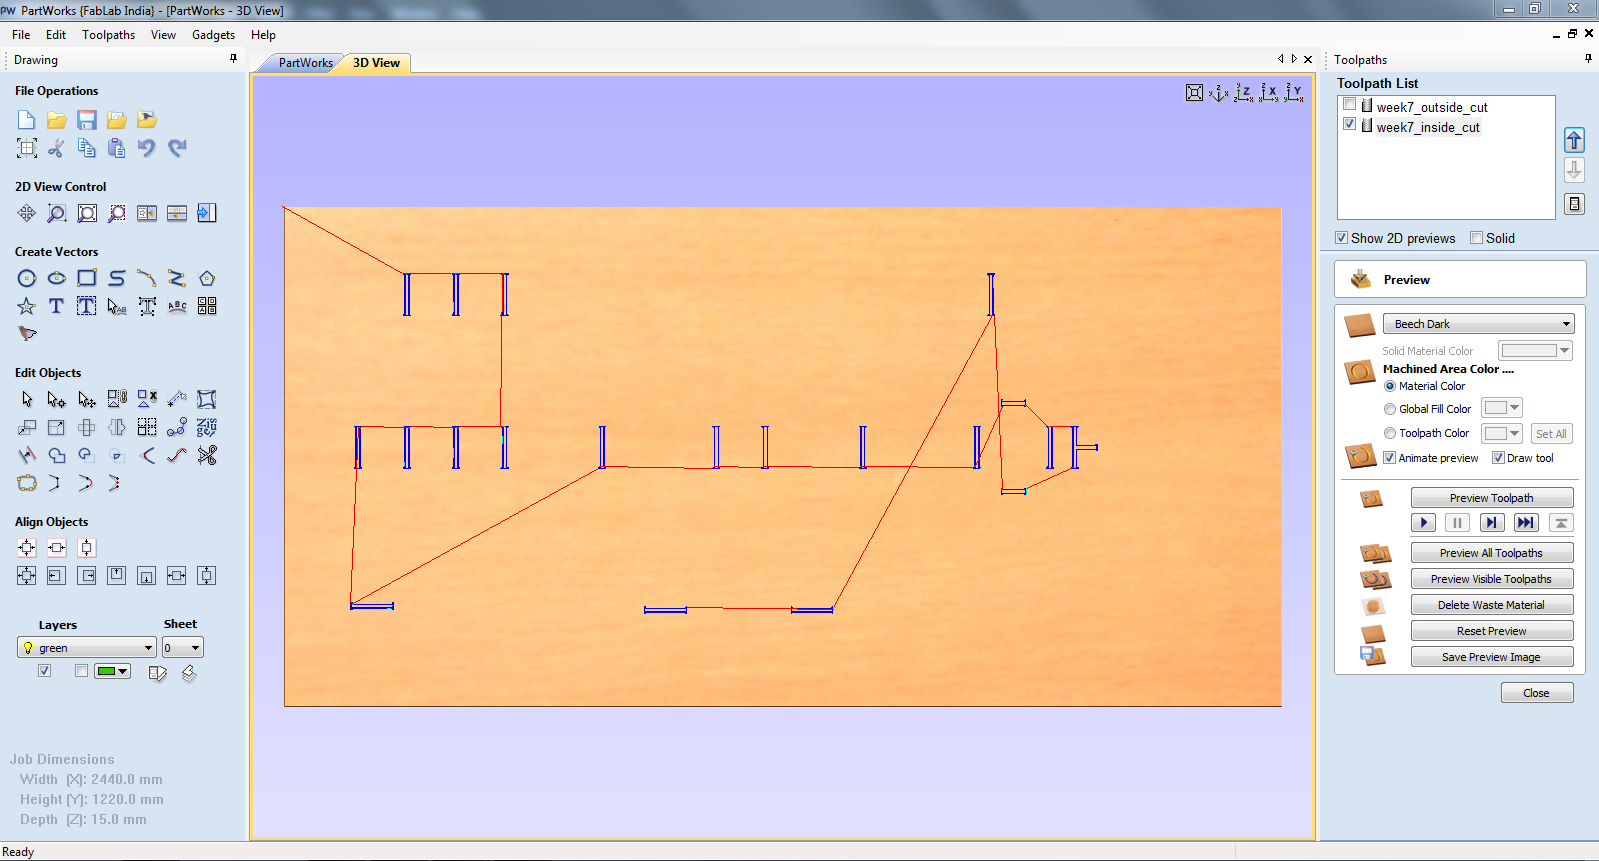Screen dimensions: 1599x861
Task: Click the scissors Cut icon
Action: 57,148
